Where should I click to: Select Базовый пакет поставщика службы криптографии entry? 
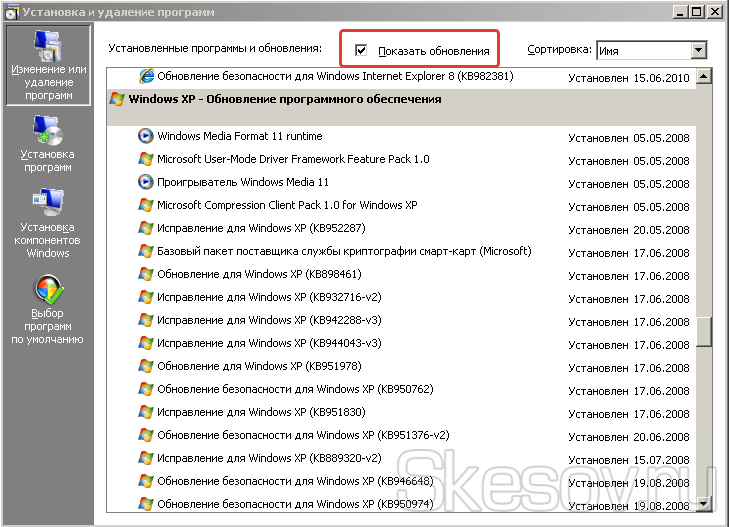point(344,251)
